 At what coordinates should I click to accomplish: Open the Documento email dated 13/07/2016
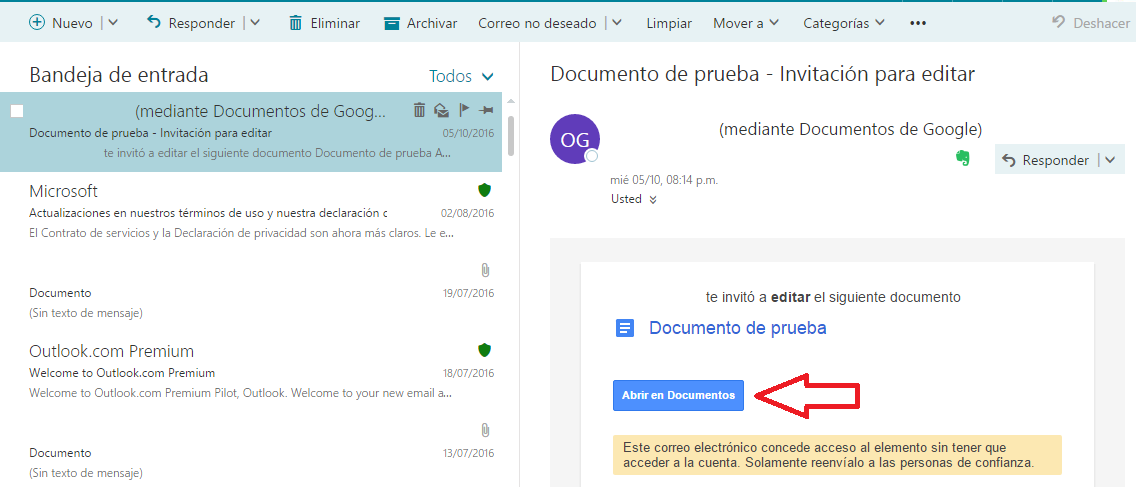tap(251, 449)
